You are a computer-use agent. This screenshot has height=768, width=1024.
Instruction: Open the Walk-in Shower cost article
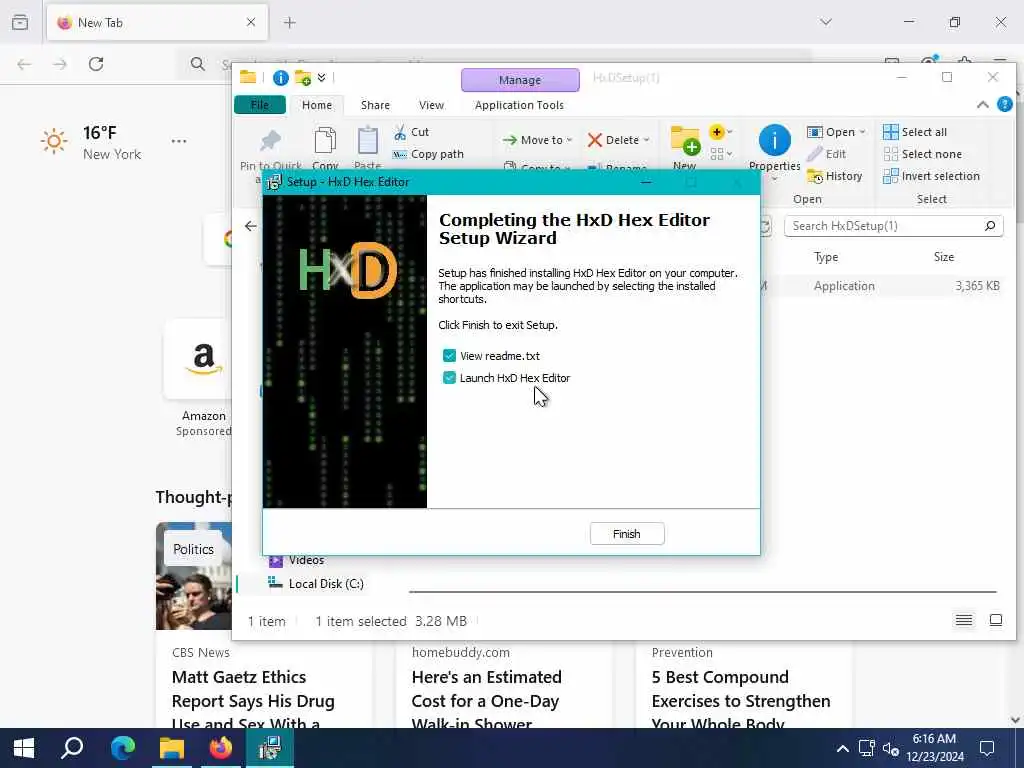tap(487, 701)
